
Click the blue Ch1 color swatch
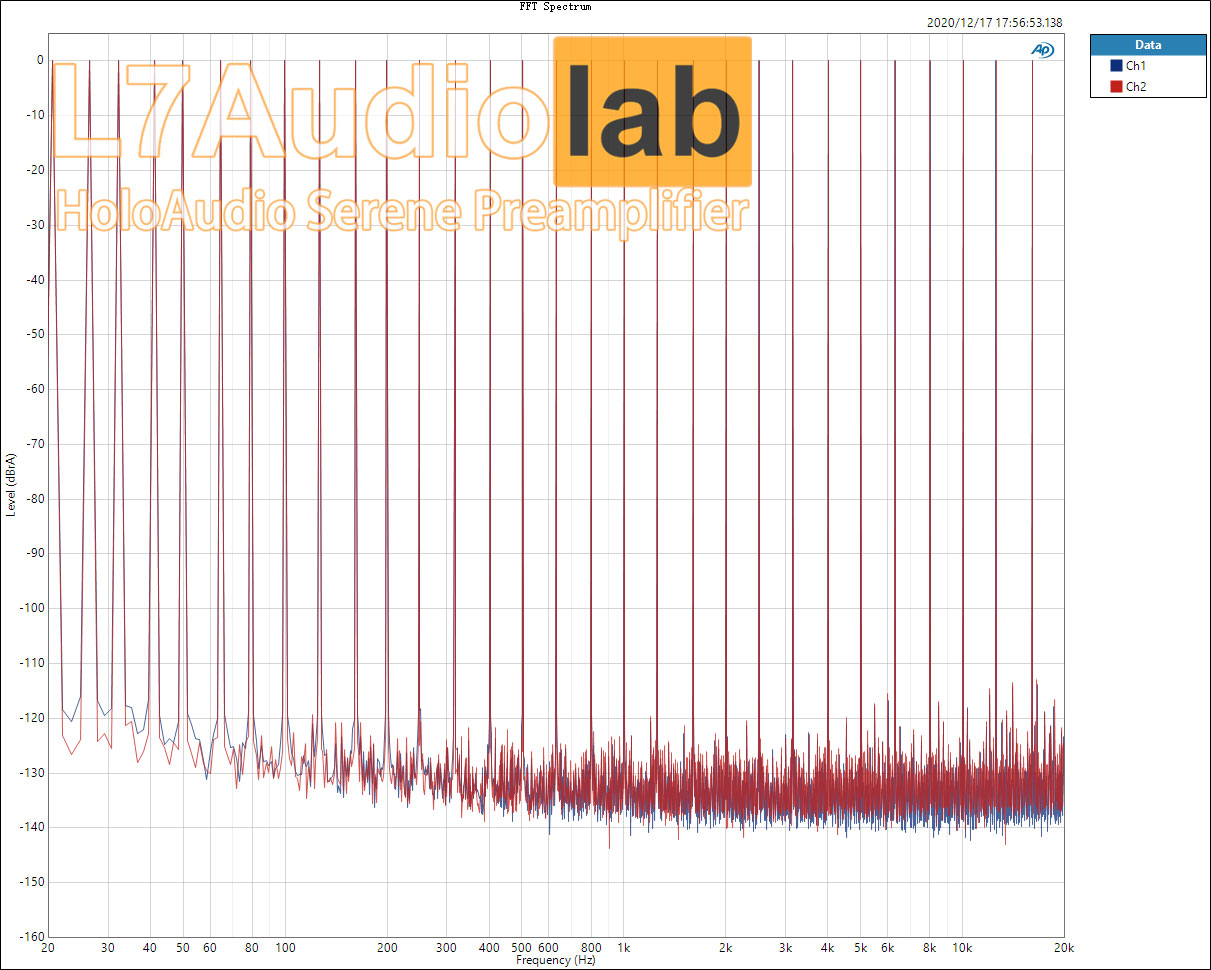point(1116,66)
